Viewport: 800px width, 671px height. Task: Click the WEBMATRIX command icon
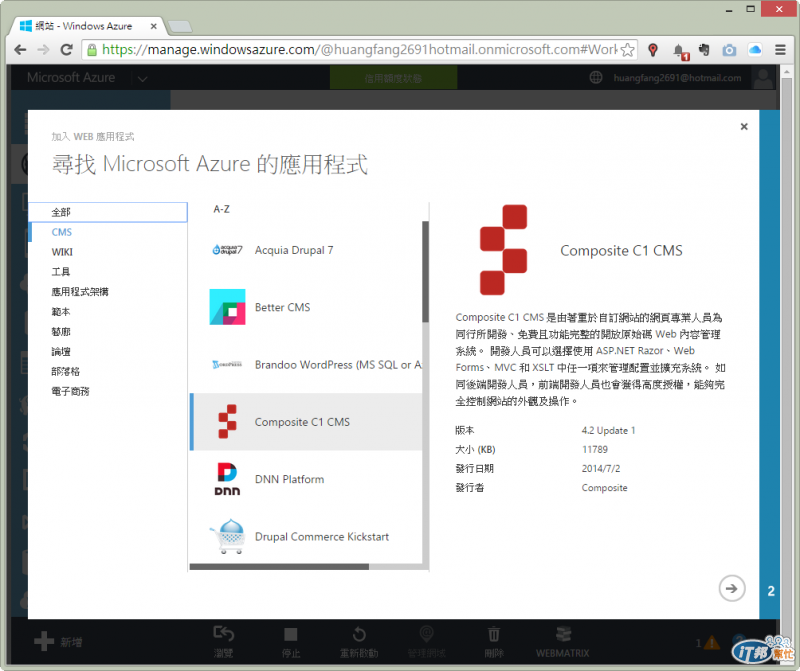(563, 634)
